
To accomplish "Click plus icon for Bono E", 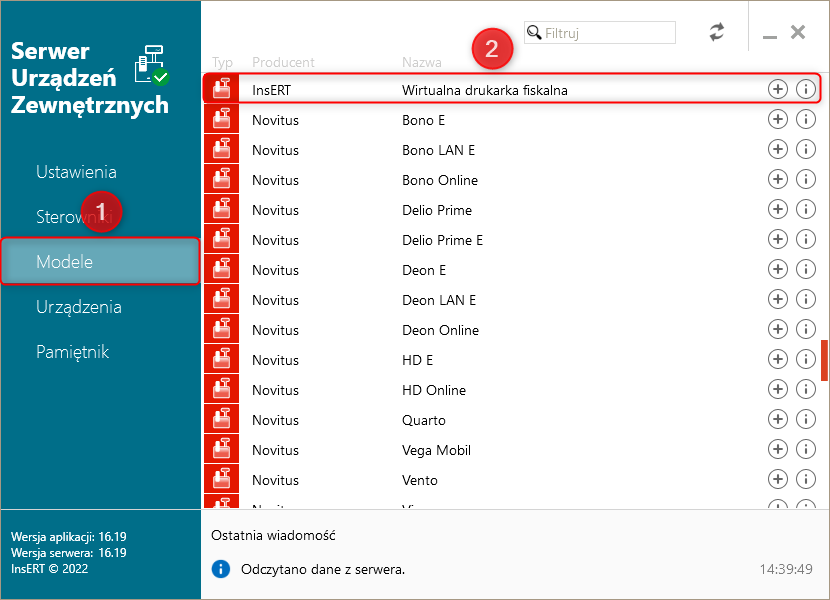I will (x=777, y=119).
